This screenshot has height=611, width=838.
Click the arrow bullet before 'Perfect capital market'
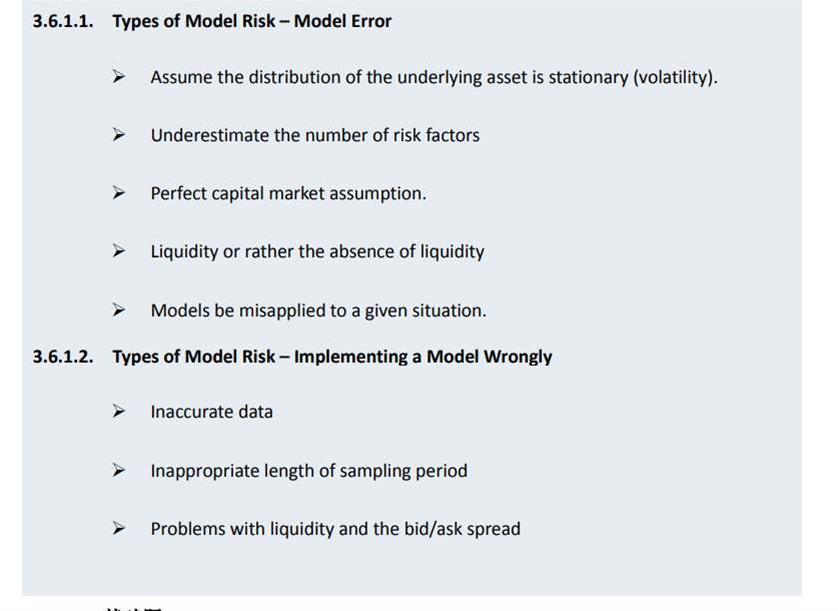[119, 192]
